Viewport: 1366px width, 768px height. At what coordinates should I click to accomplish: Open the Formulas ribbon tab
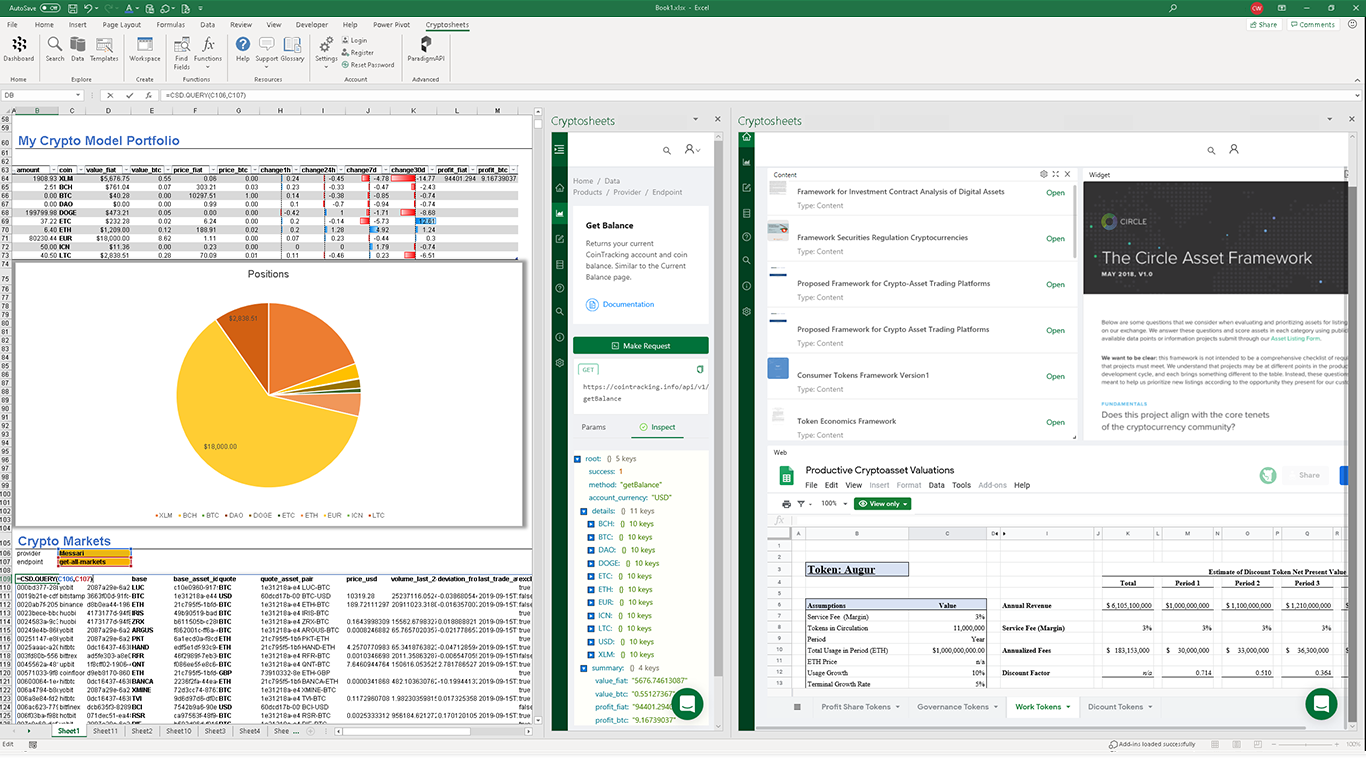pos(170,24)
